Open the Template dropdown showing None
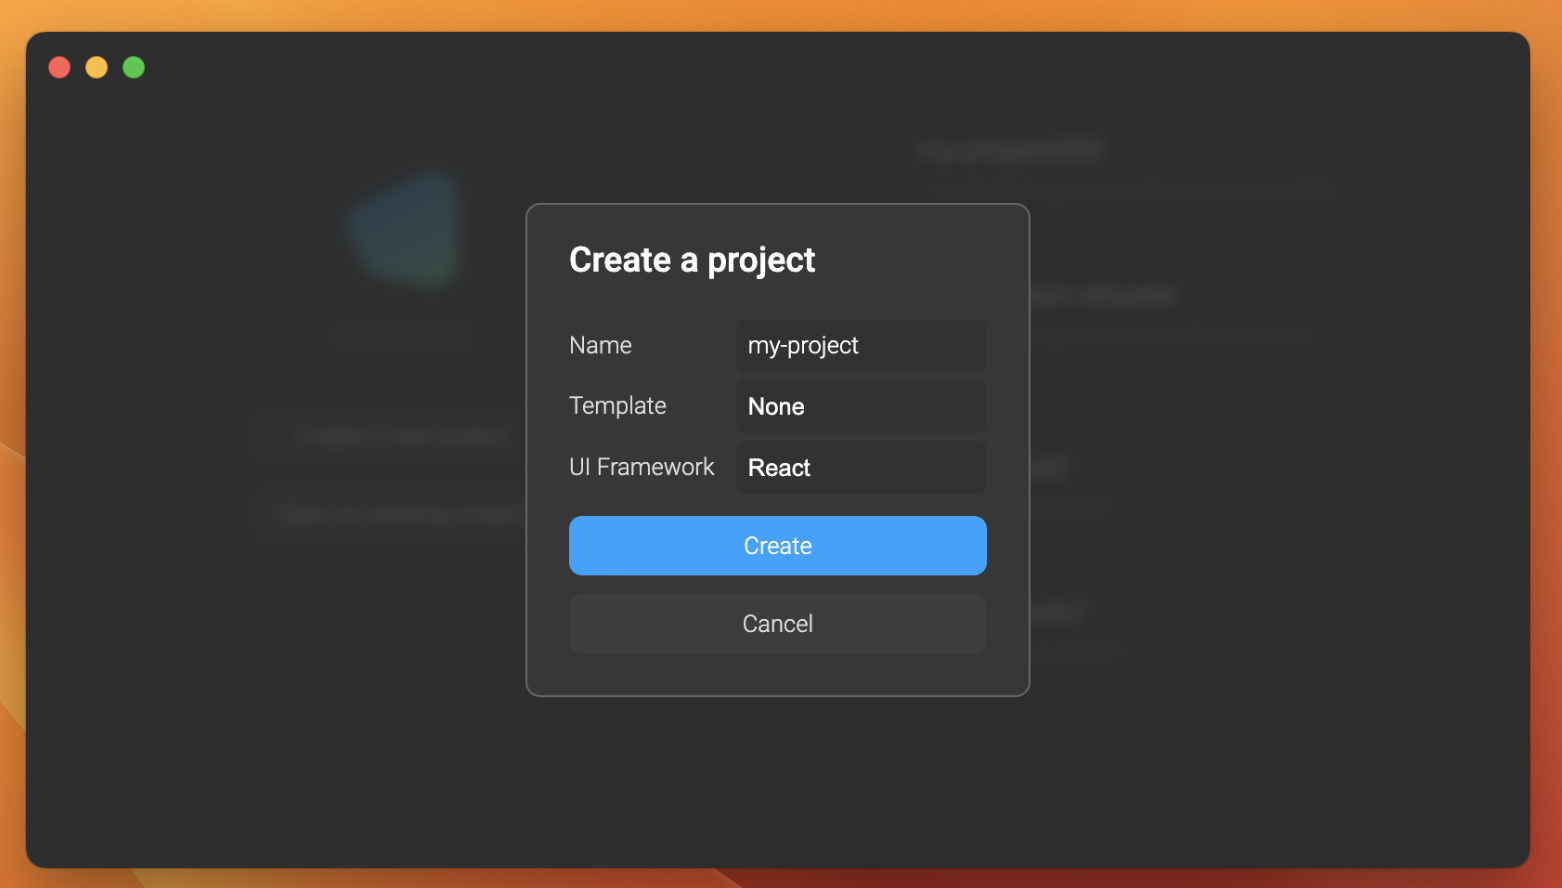This screenshot has height=888, width=1562. [x=861, y=406]
